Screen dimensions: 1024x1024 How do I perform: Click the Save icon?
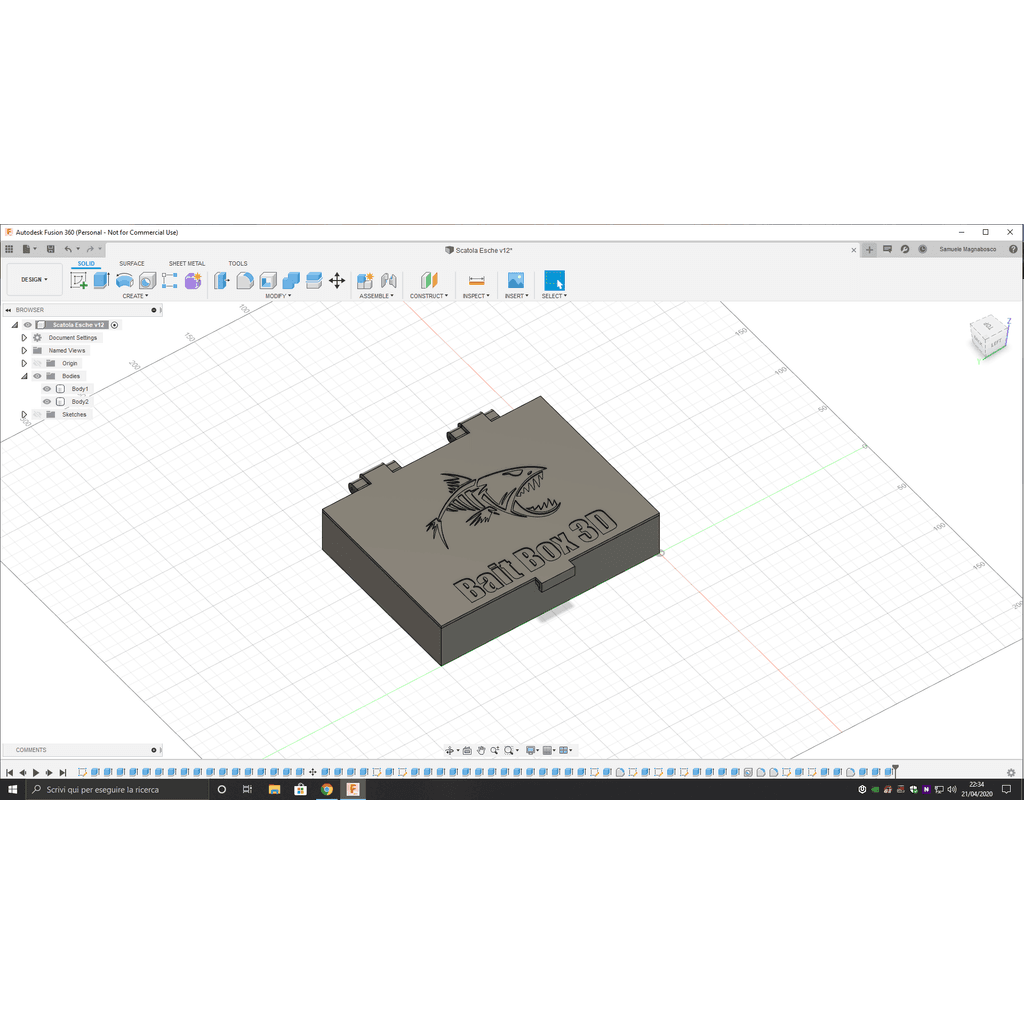(50, 249)
